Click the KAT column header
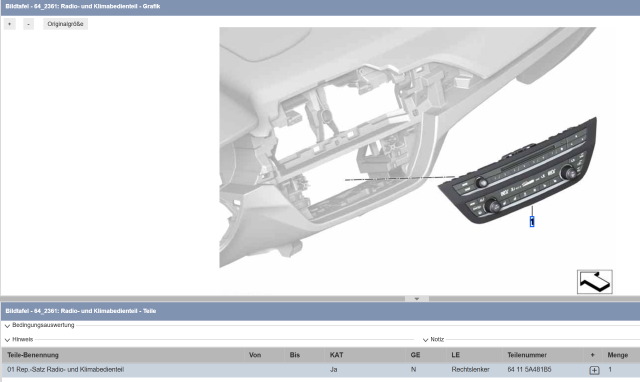 coord(336,355)
